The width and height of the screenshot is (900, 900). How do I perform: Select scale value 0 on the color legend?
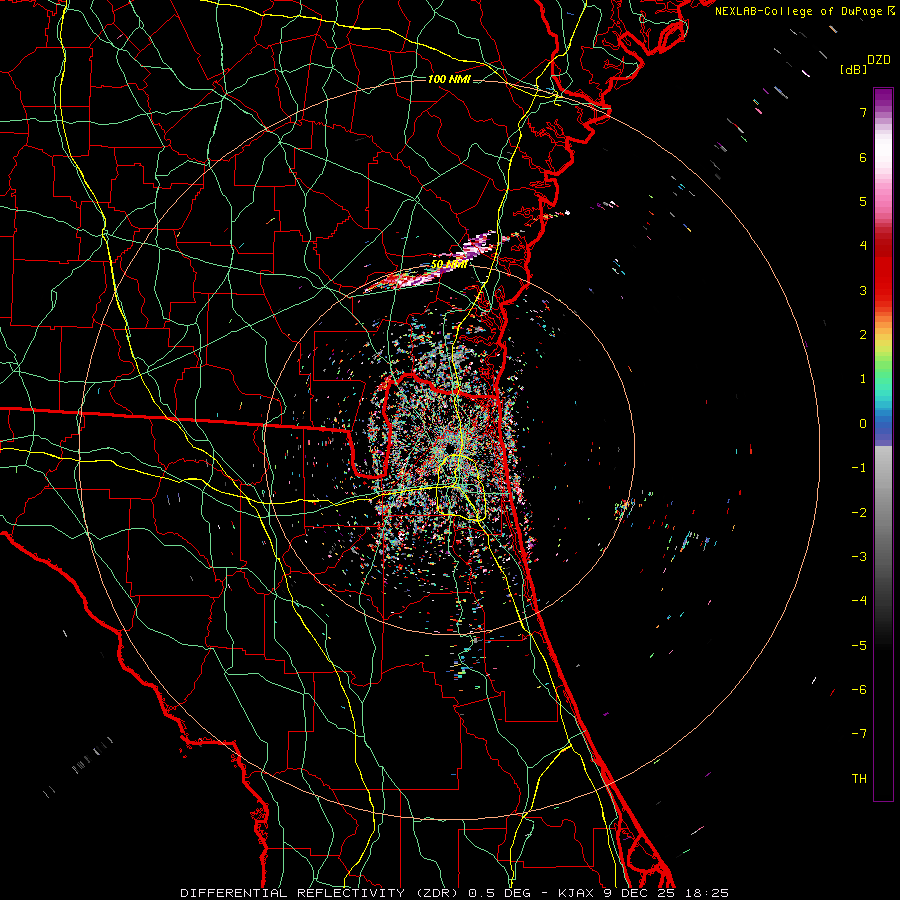(x=863, y=424)
